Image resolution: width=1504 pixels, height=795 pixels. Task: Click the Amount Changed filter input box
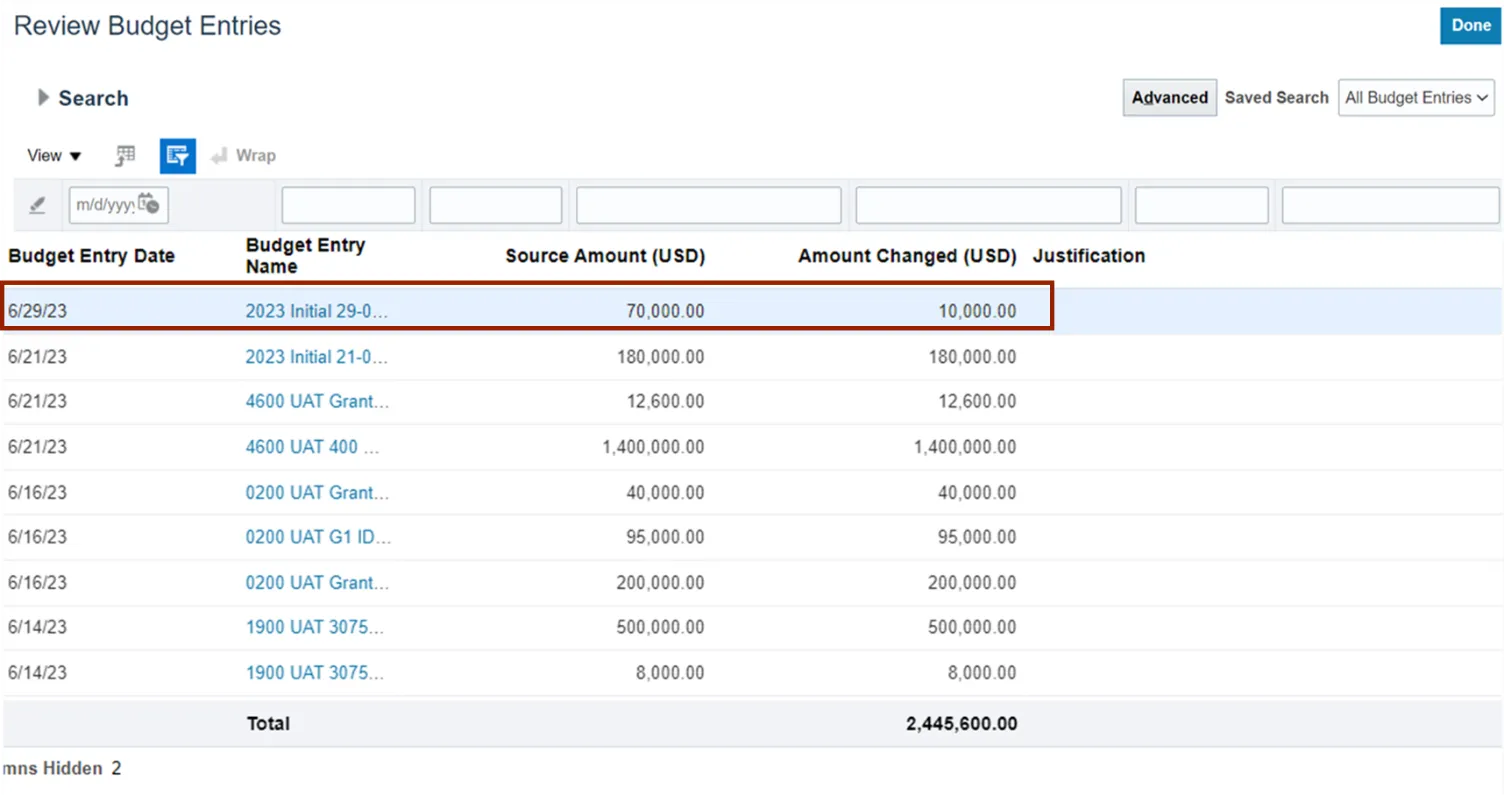pyautogui.click(x=987, y=205)
